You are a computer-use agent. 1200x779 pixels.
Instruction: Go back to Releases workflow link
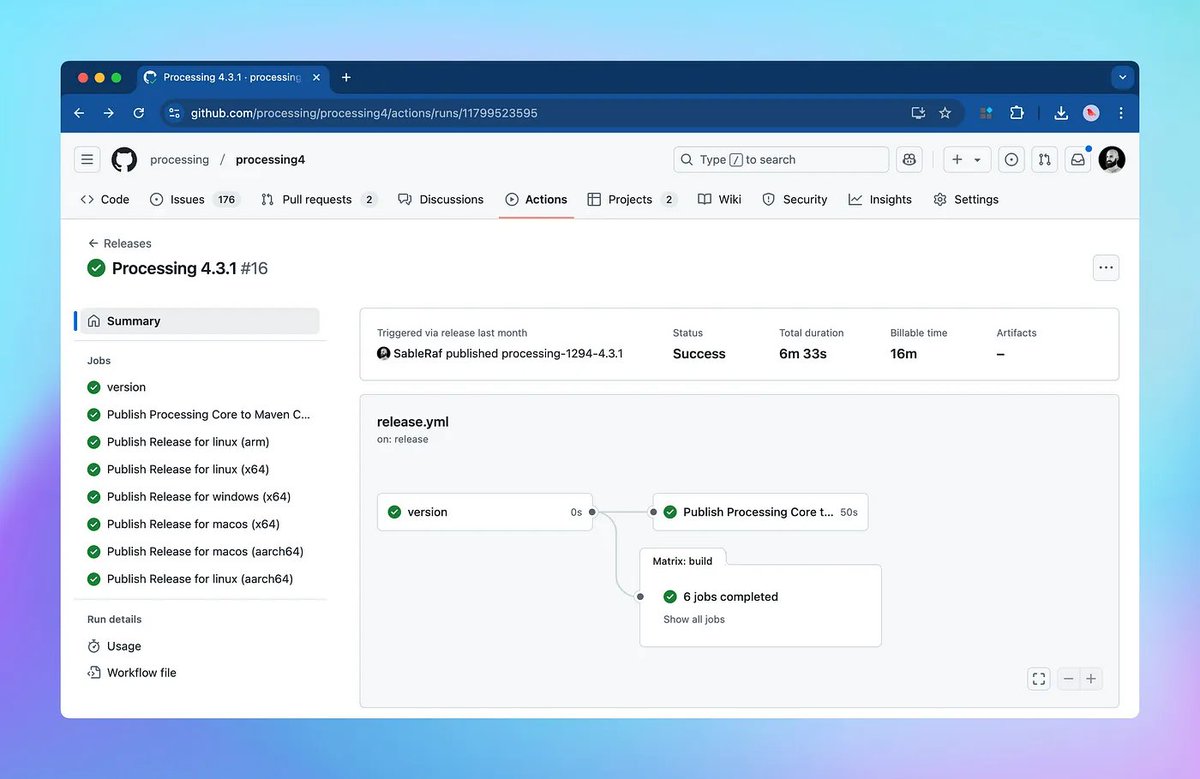coord(120,243)
